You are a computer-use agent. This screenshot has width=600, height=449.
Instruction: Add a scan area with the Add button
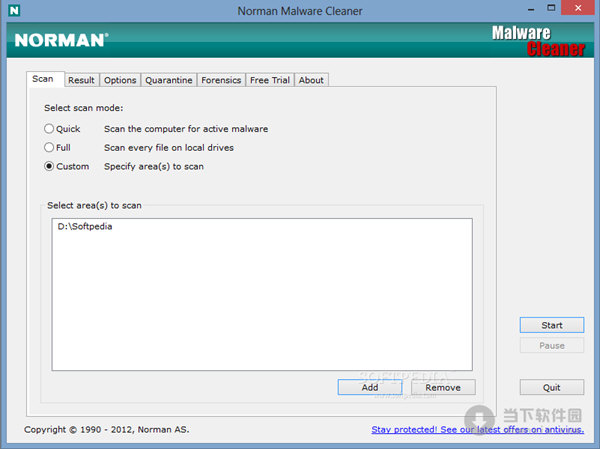[370, 387]
